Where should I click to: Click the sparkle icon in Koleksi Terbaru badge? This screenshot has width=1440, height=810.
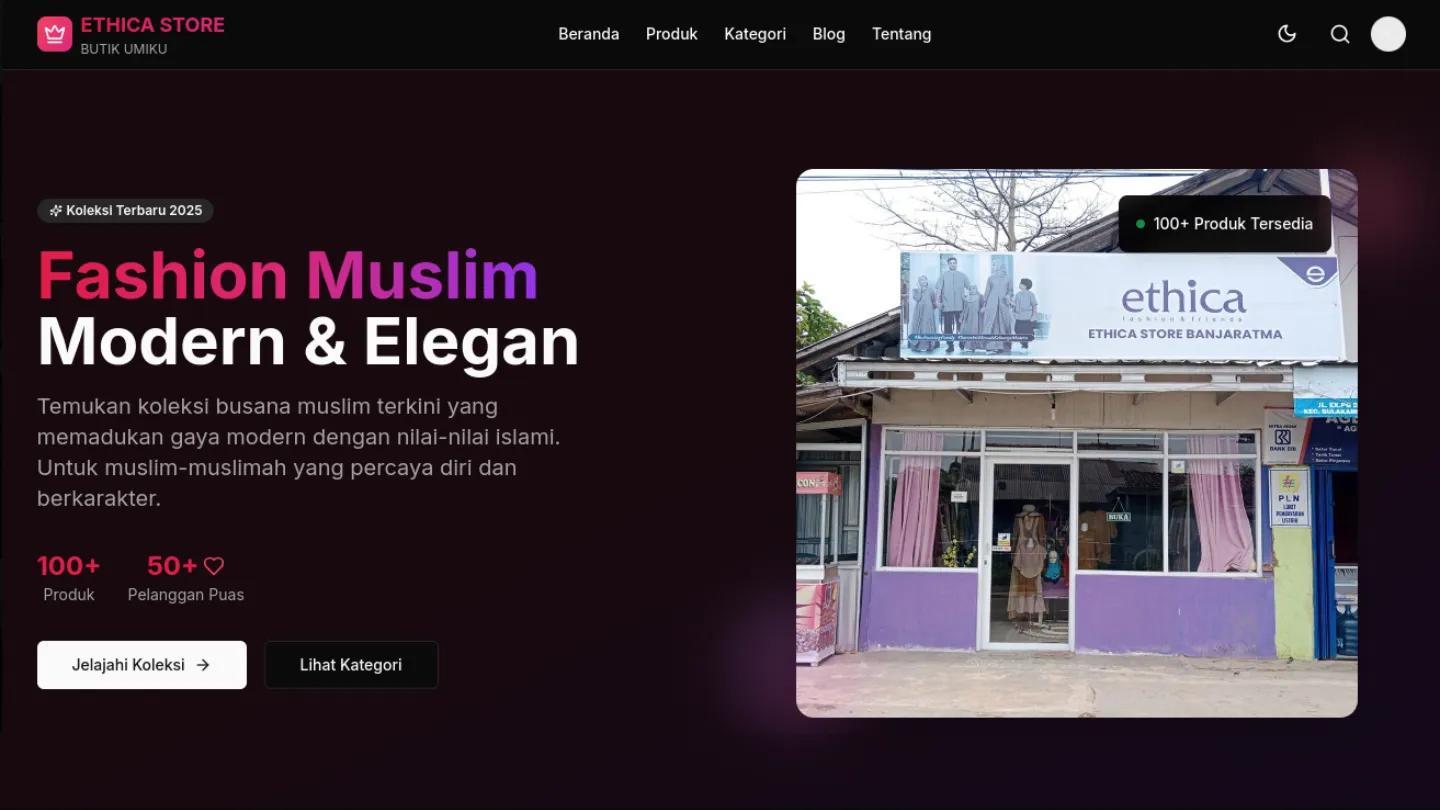[x=56, y=210]
